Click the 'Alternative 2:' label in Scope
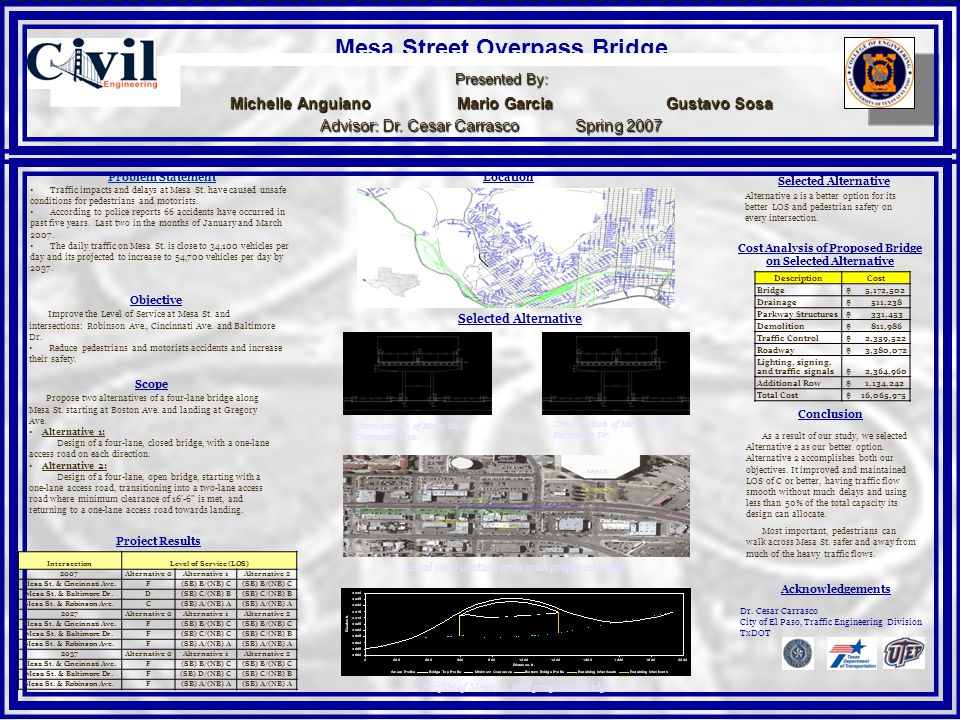 (74, 466)
